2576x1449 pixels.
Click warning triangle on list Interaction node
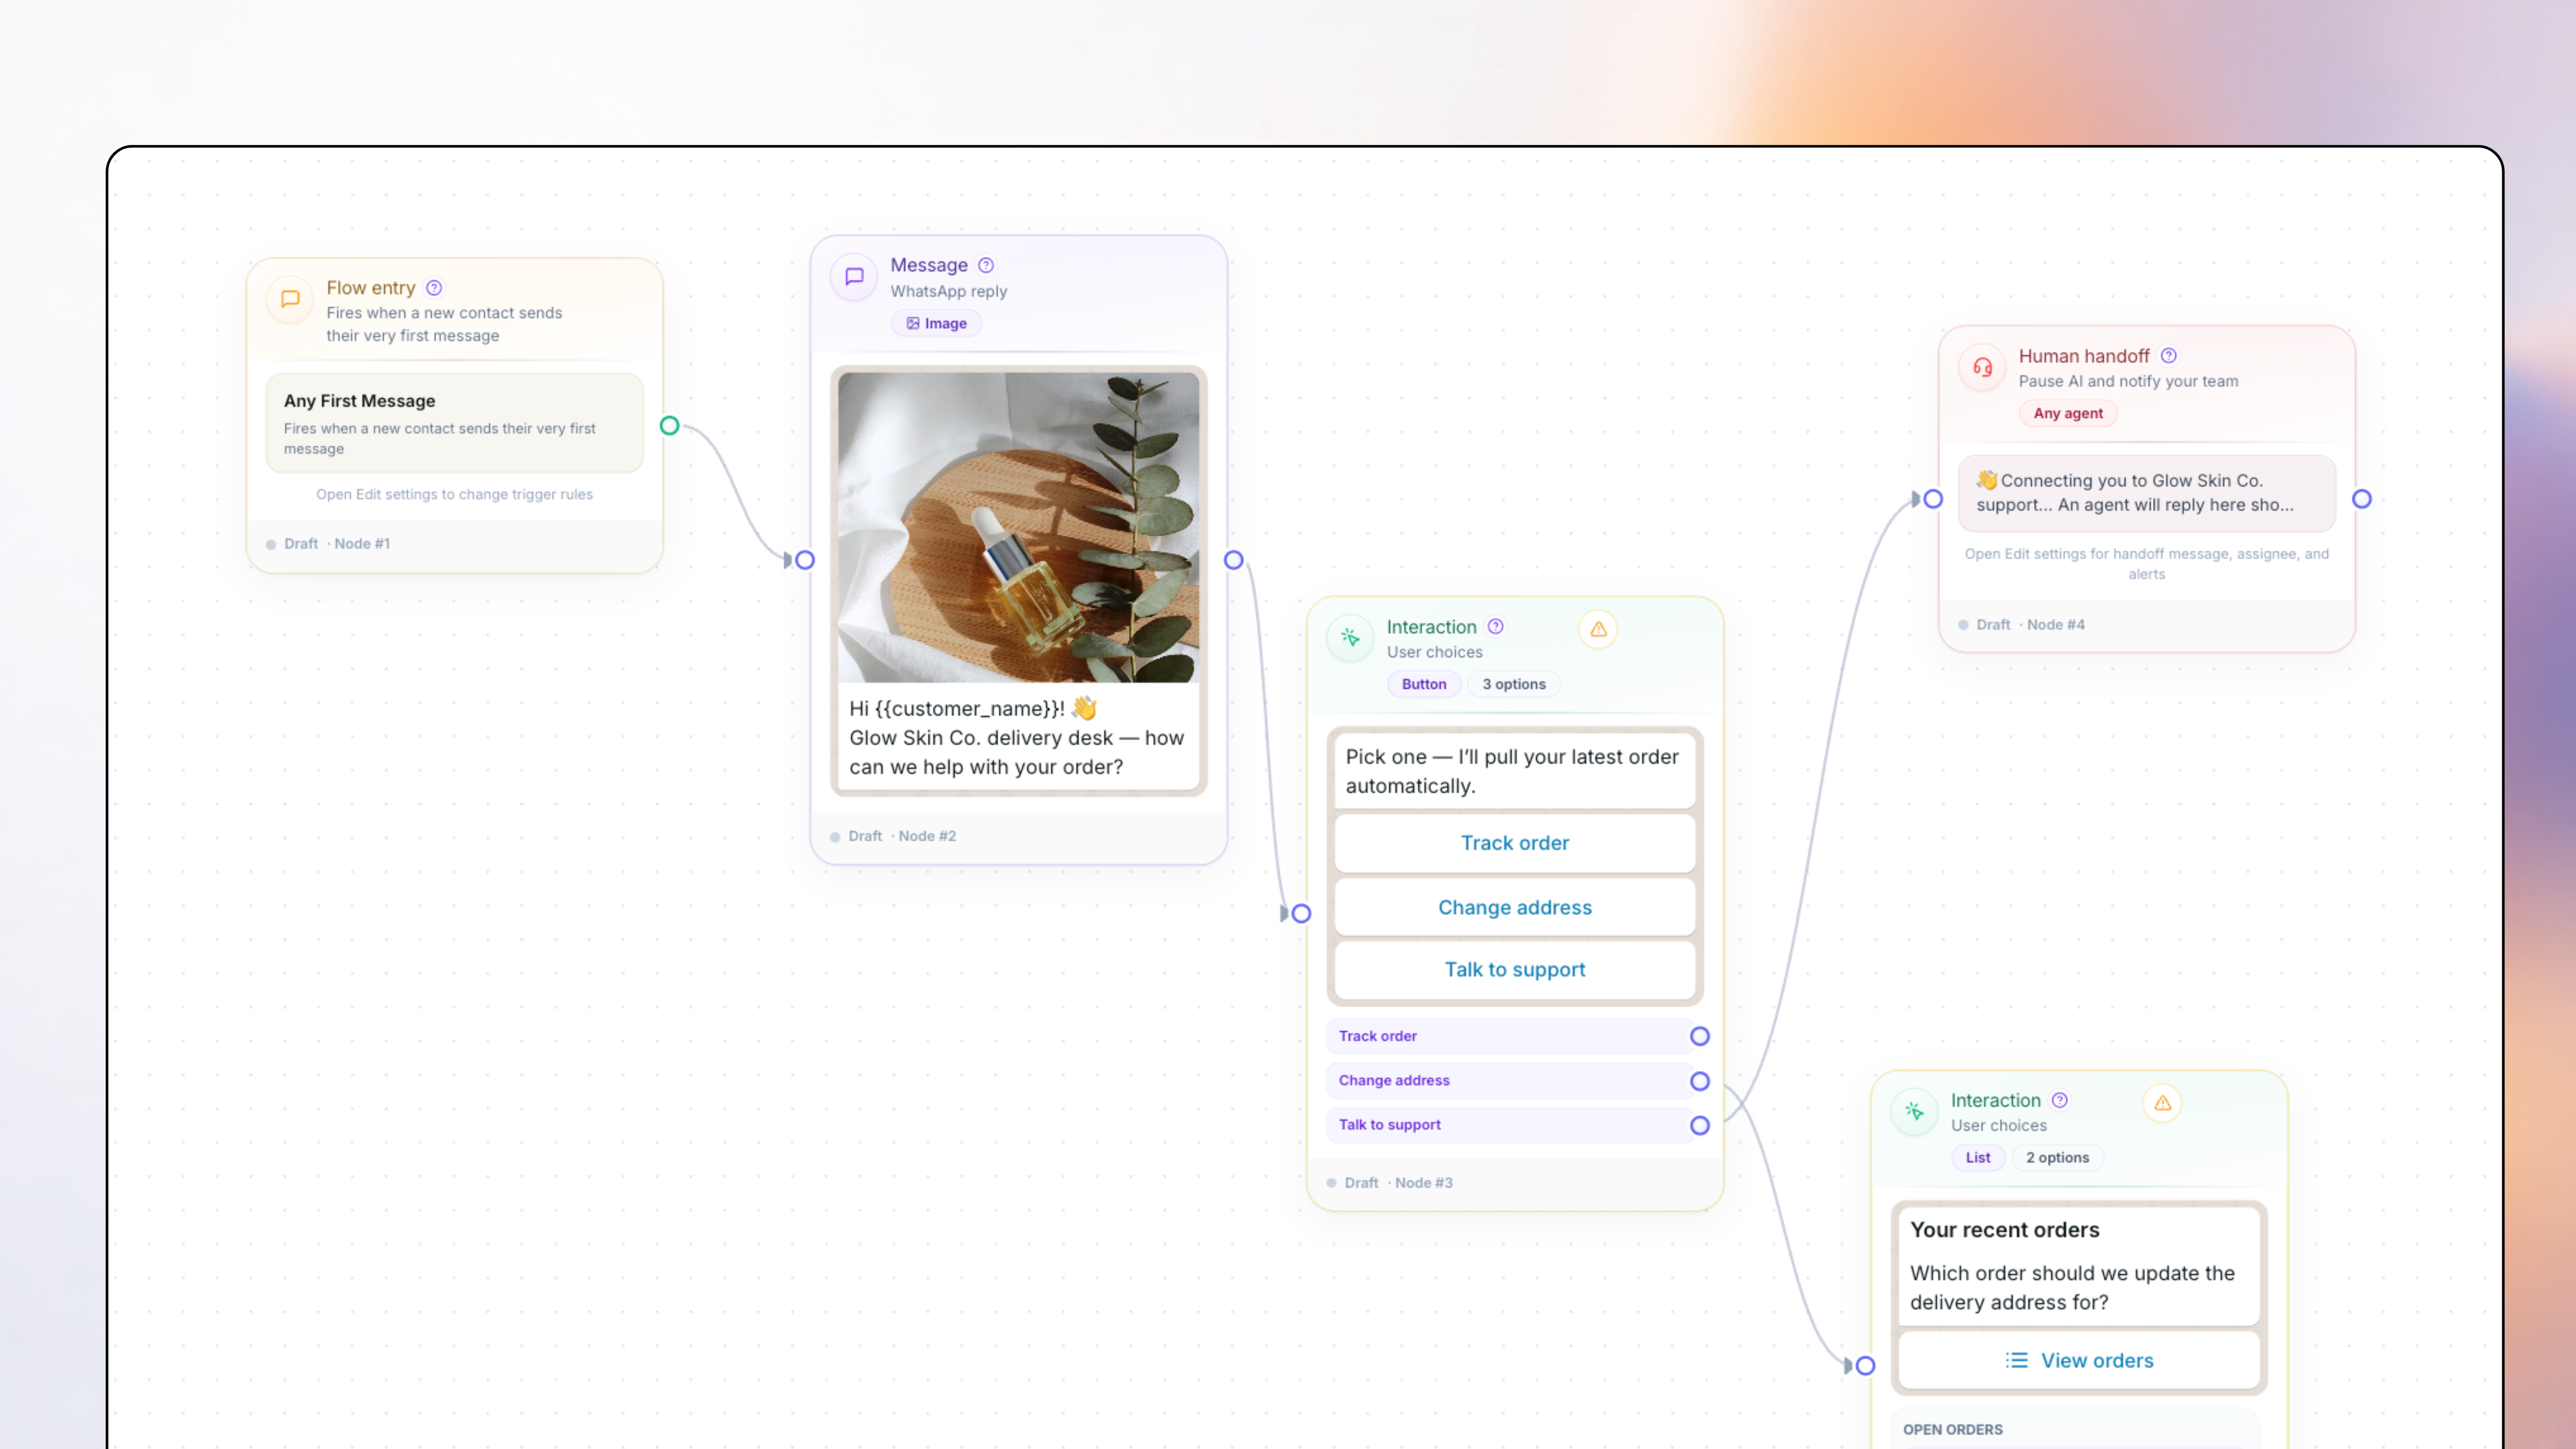coord(2162,1103)
